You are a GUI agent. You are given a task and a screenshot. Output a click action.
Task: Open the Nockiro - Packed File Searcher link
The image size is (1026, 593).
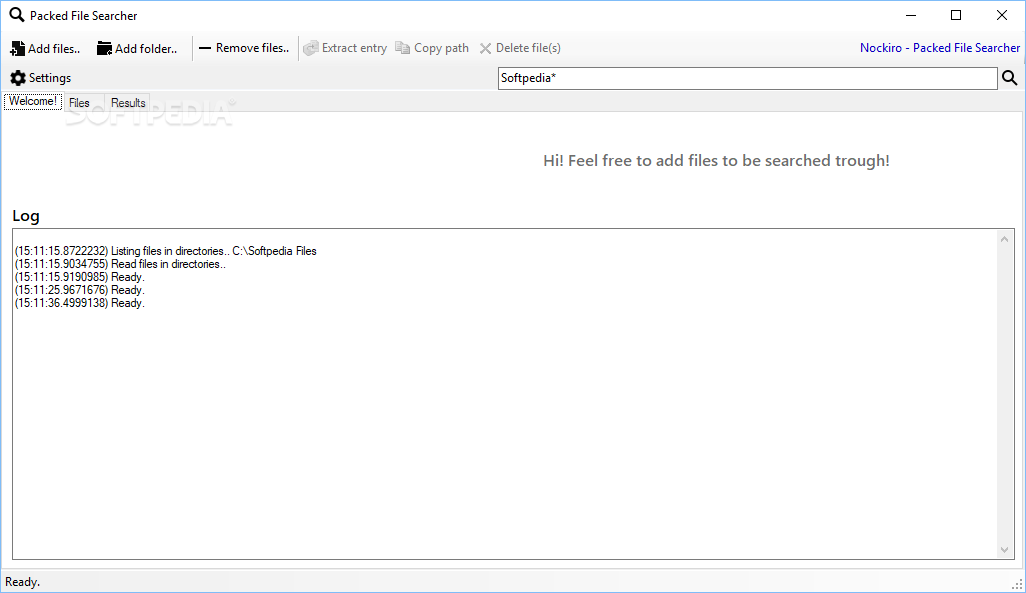click(940, 48)
